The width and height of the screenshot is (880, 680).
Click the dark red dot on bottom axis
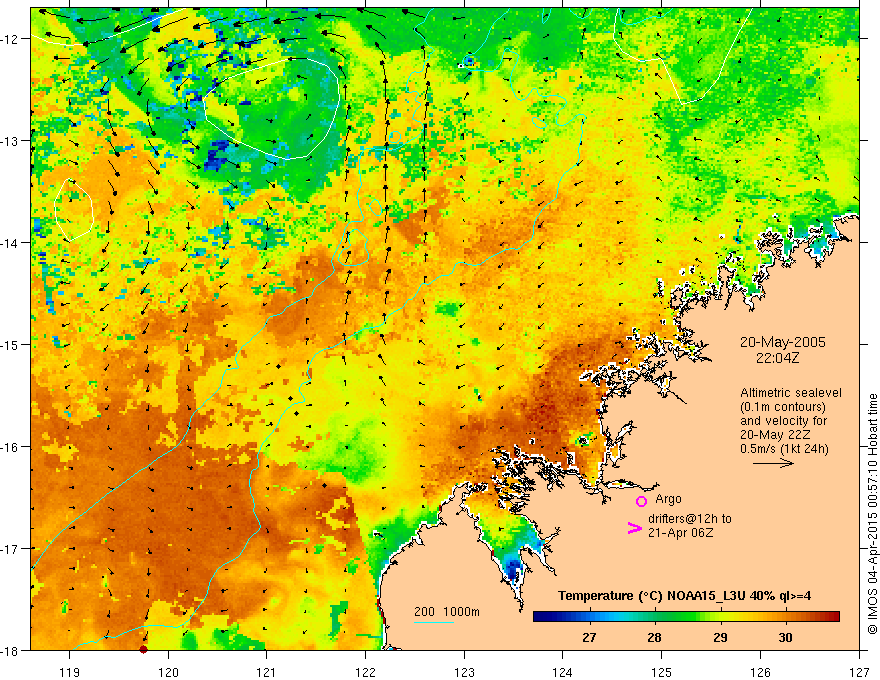(143, 649)
